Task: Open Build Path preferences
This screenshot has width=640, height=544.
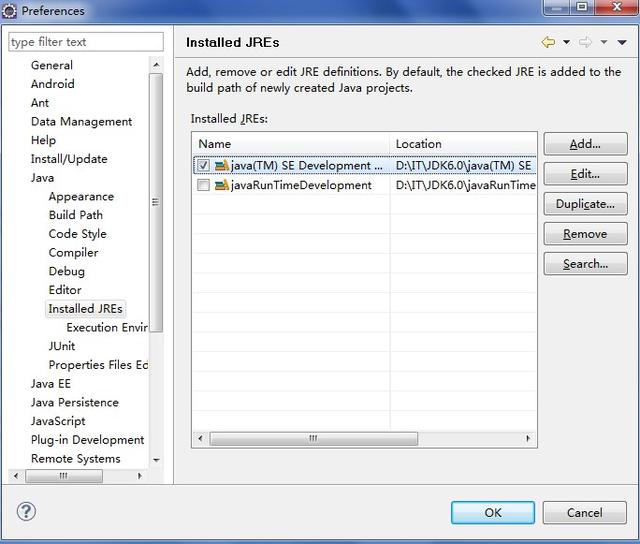Action: pos(76,215)
